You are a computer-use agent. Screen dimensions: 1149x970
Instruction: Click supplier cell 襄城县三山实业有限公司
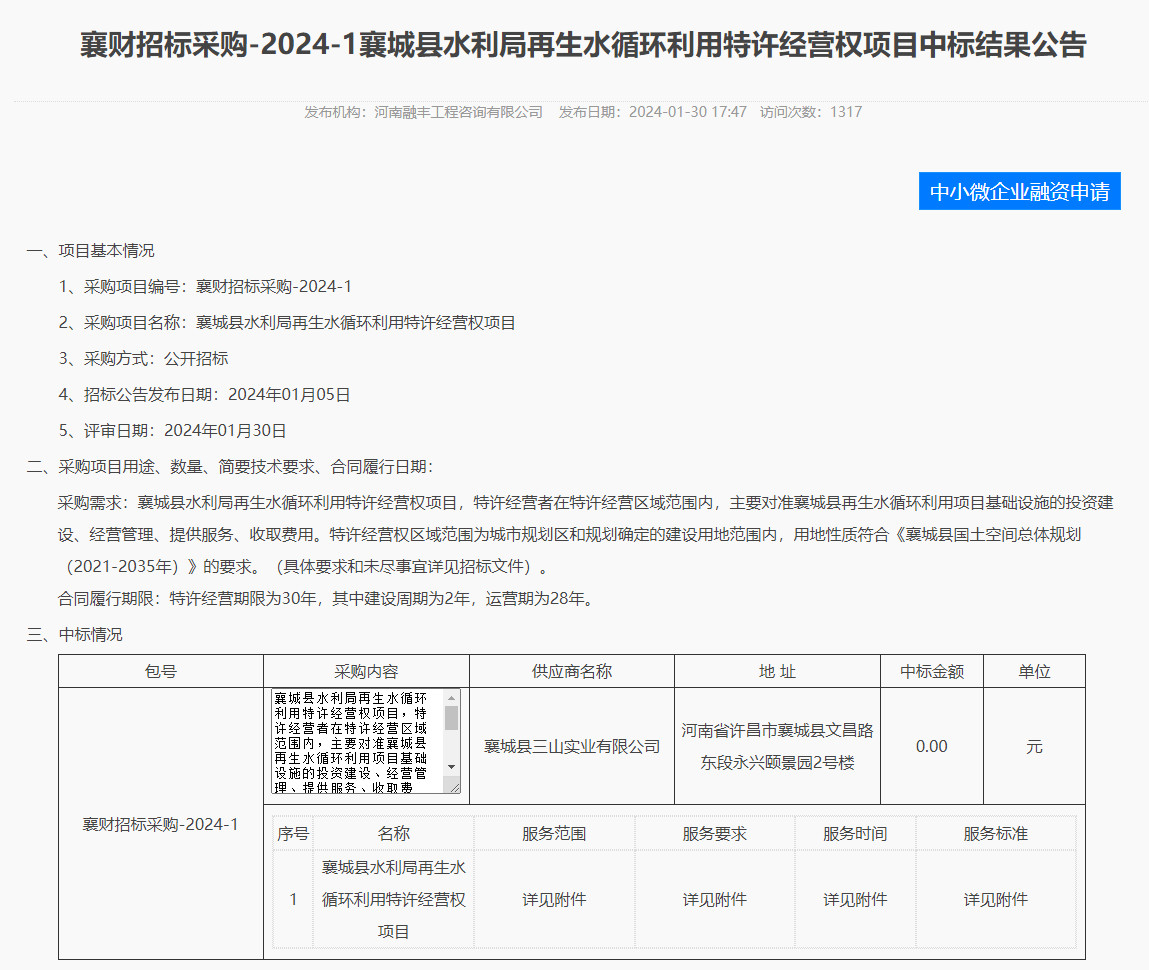point(572,747)
